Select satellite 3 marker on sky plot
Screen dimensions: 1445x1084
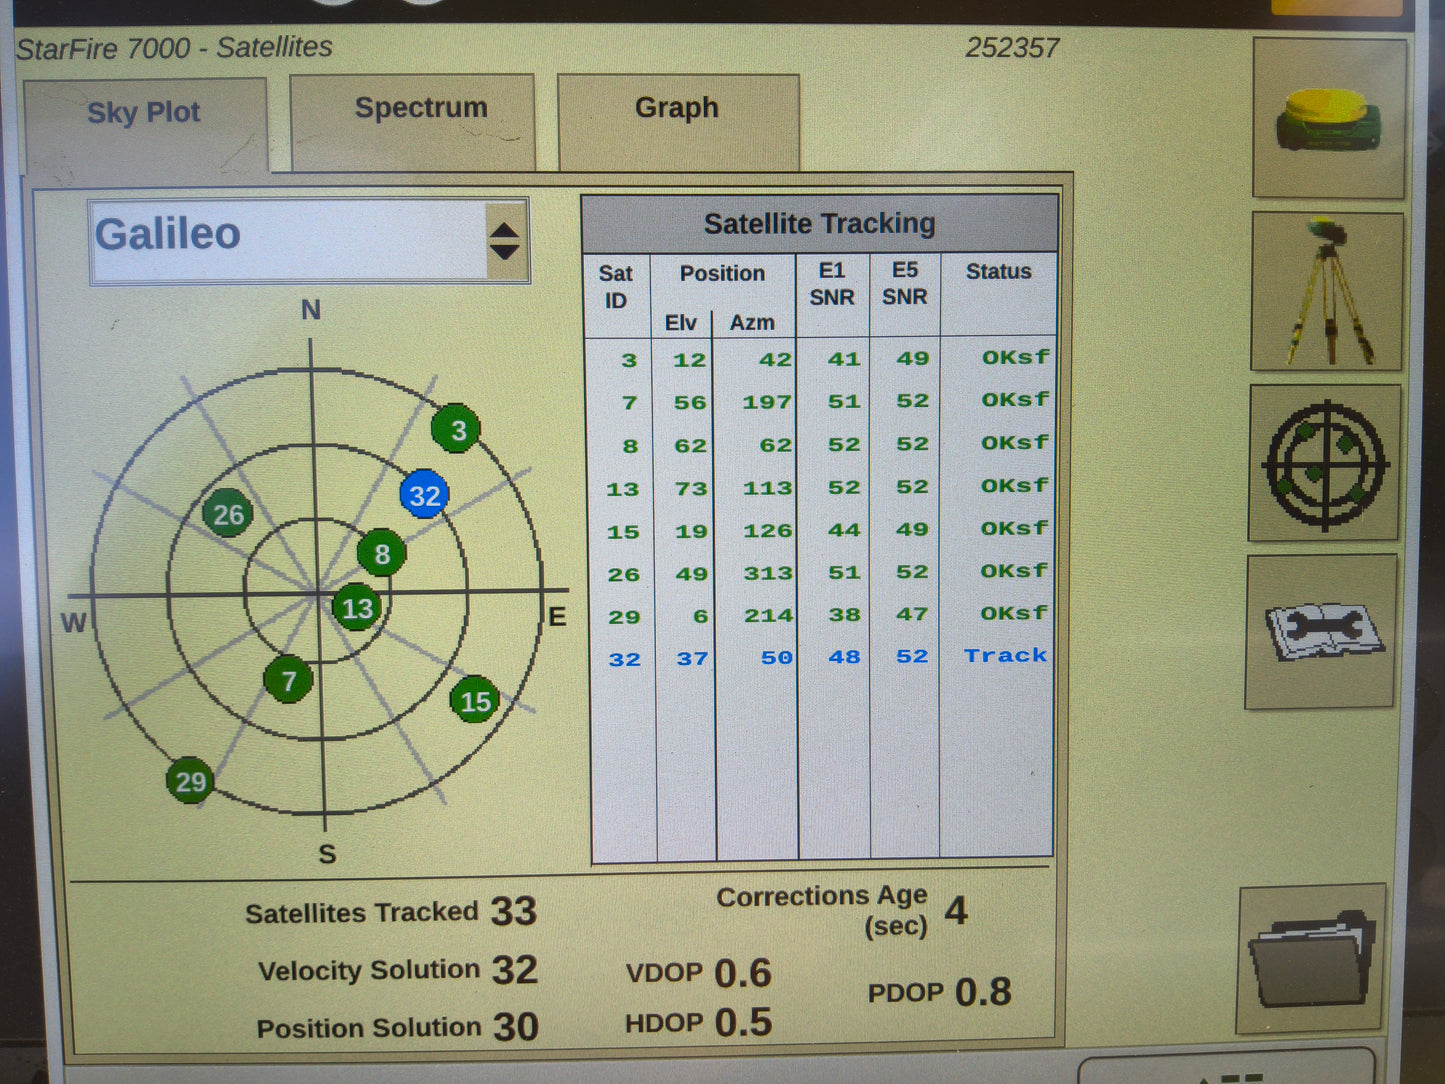(456, 429)
